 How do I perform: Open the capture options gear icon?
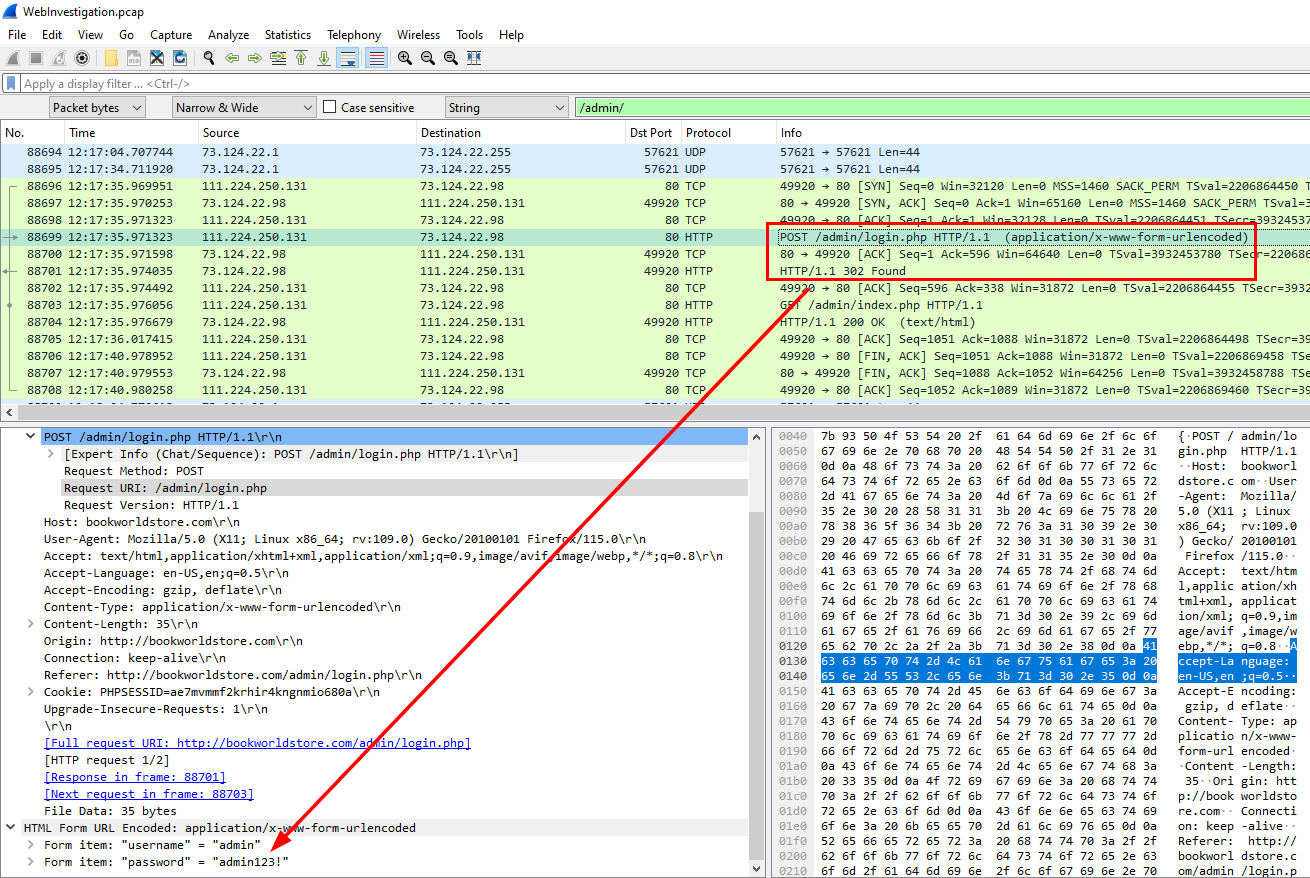point(82,58)
